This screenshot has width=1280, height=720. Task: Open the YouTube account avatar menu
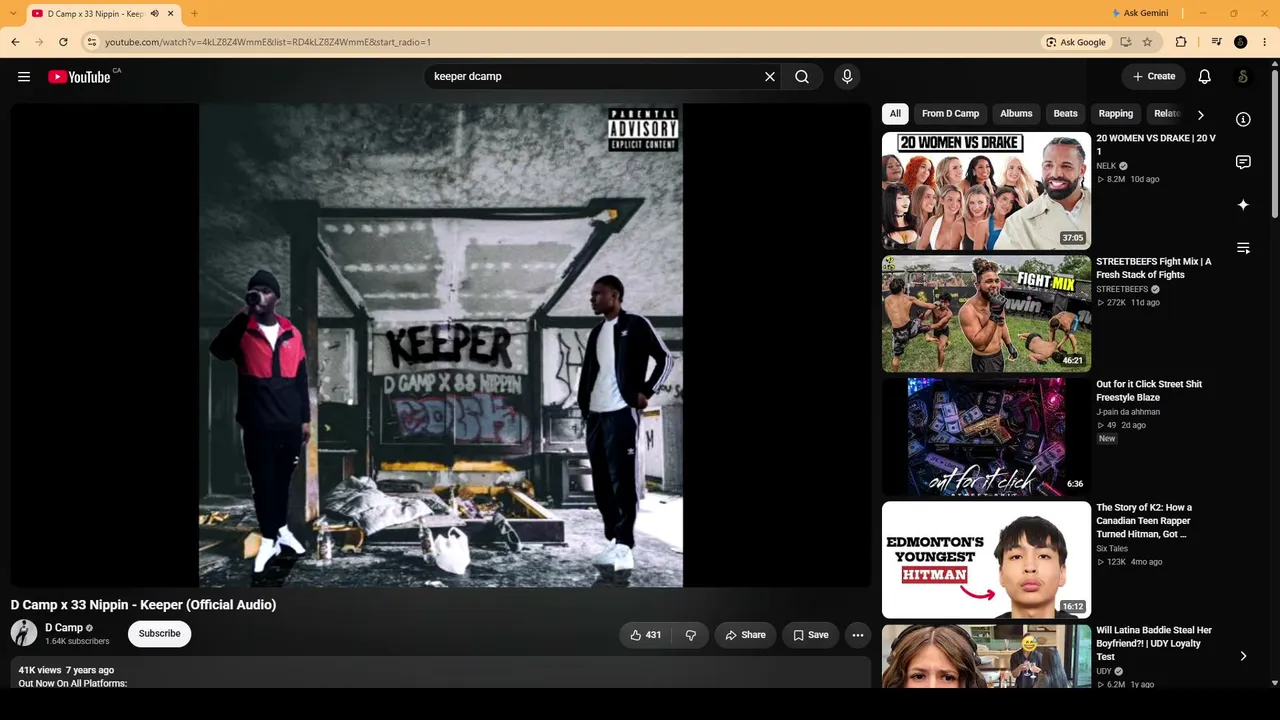[1243, 77]
